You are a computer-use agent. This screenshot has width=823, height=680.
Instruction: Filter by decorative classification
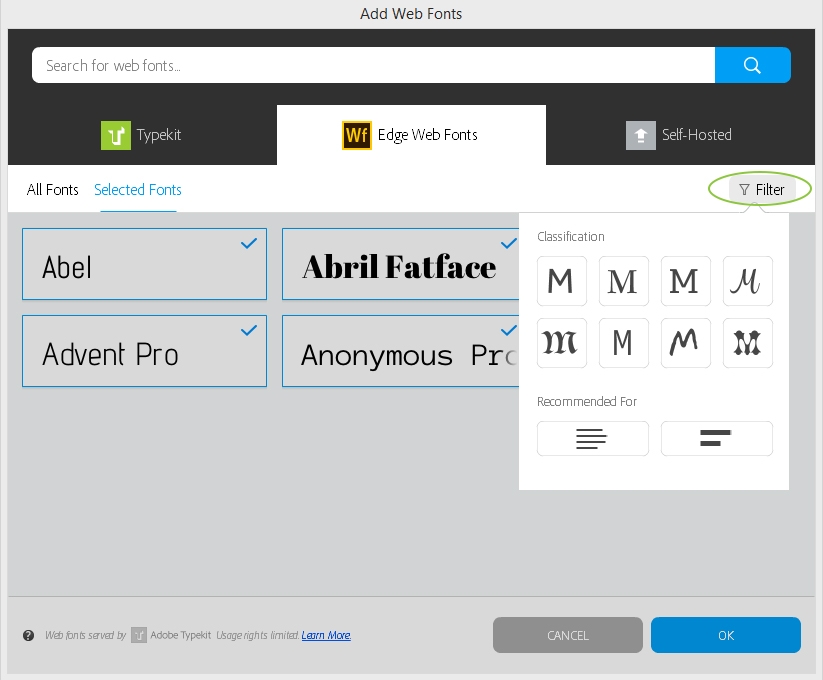[747, 343]
